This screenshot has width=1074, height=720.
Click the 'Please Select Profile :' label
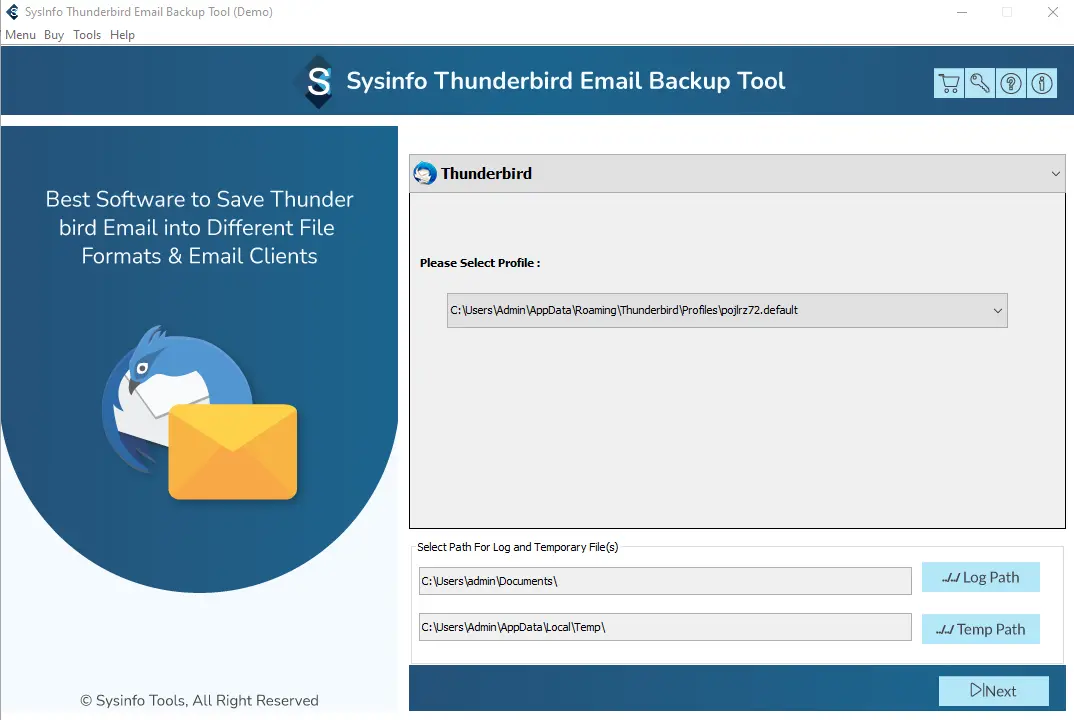480,263
